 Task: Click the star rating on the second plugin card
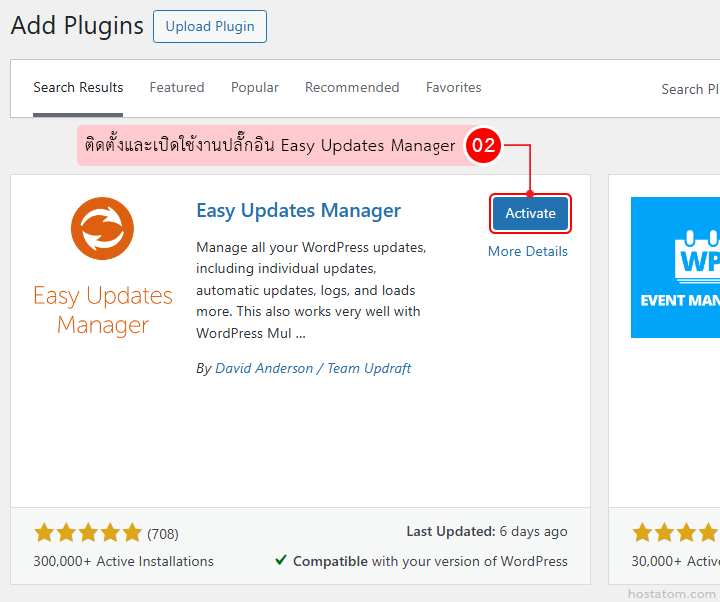coord(676,533)
